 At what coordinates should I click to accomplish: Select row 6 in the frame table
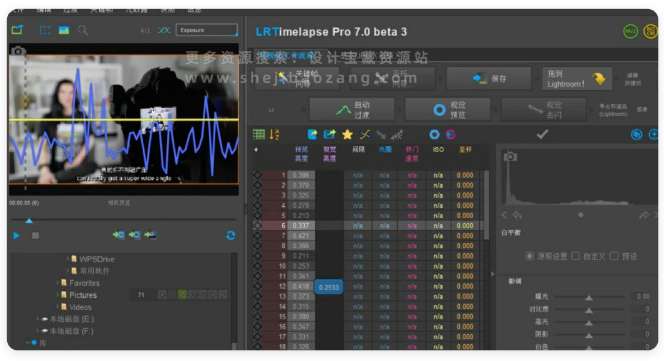point(368,225)
